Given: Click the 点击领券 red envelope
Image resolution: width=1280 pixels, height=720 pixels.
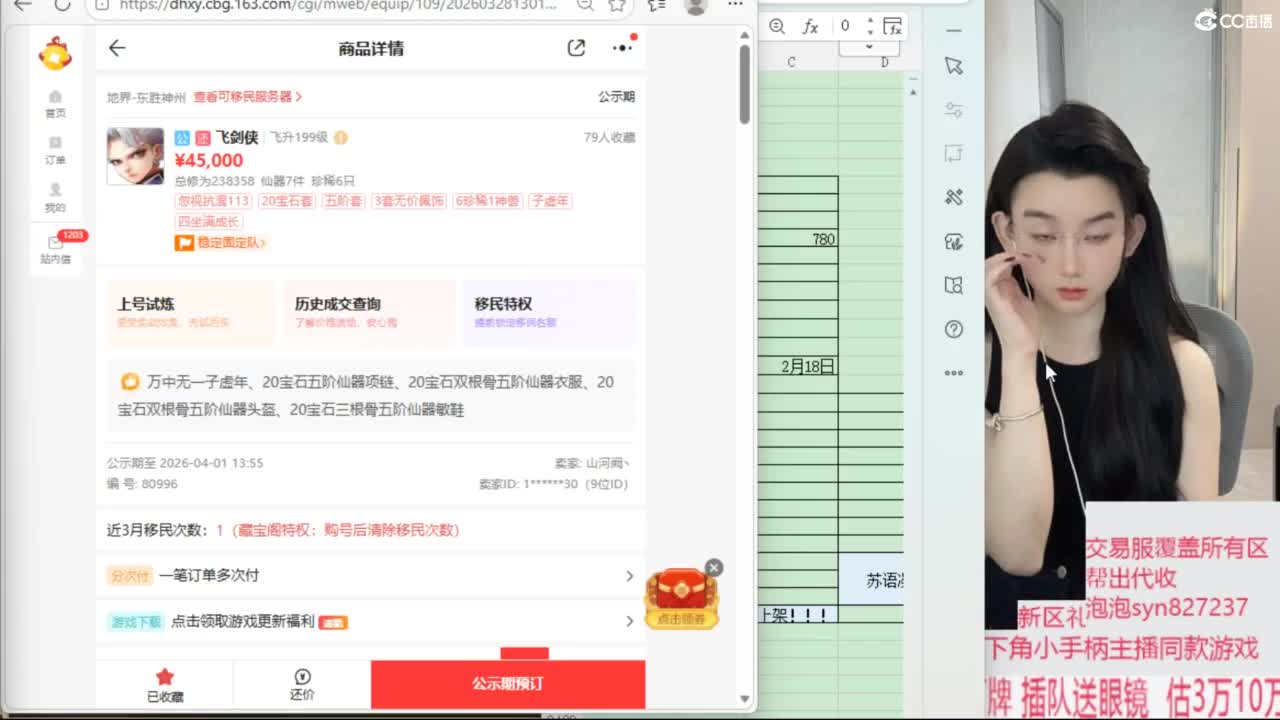Looking at the screenshot, I should pyautogui.click(x=681, y=599).
